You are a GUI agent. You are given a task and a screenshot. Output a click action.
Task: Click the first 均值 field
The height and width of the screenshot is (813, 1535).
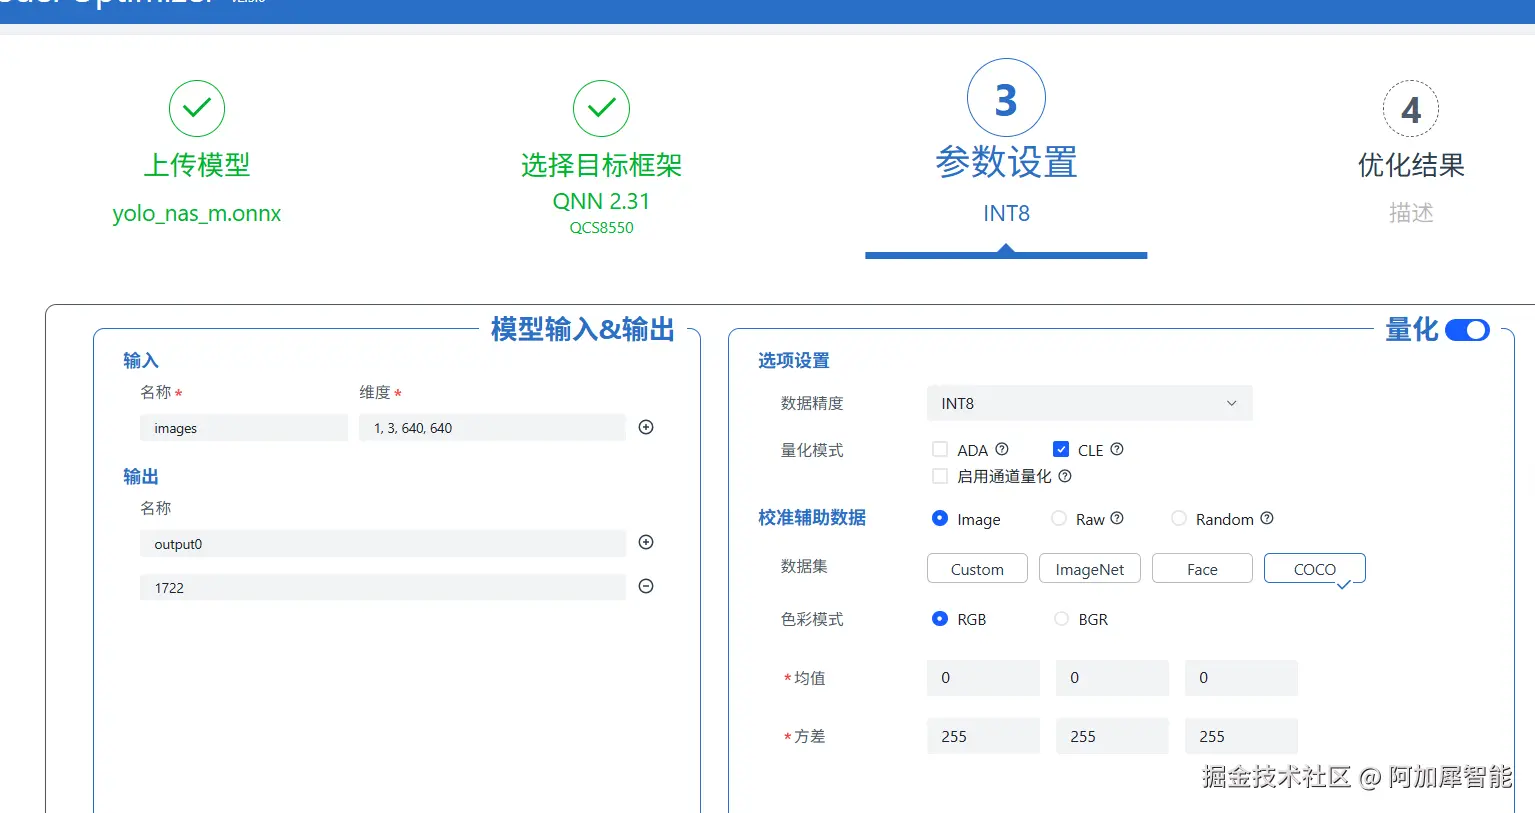(983, 678)
